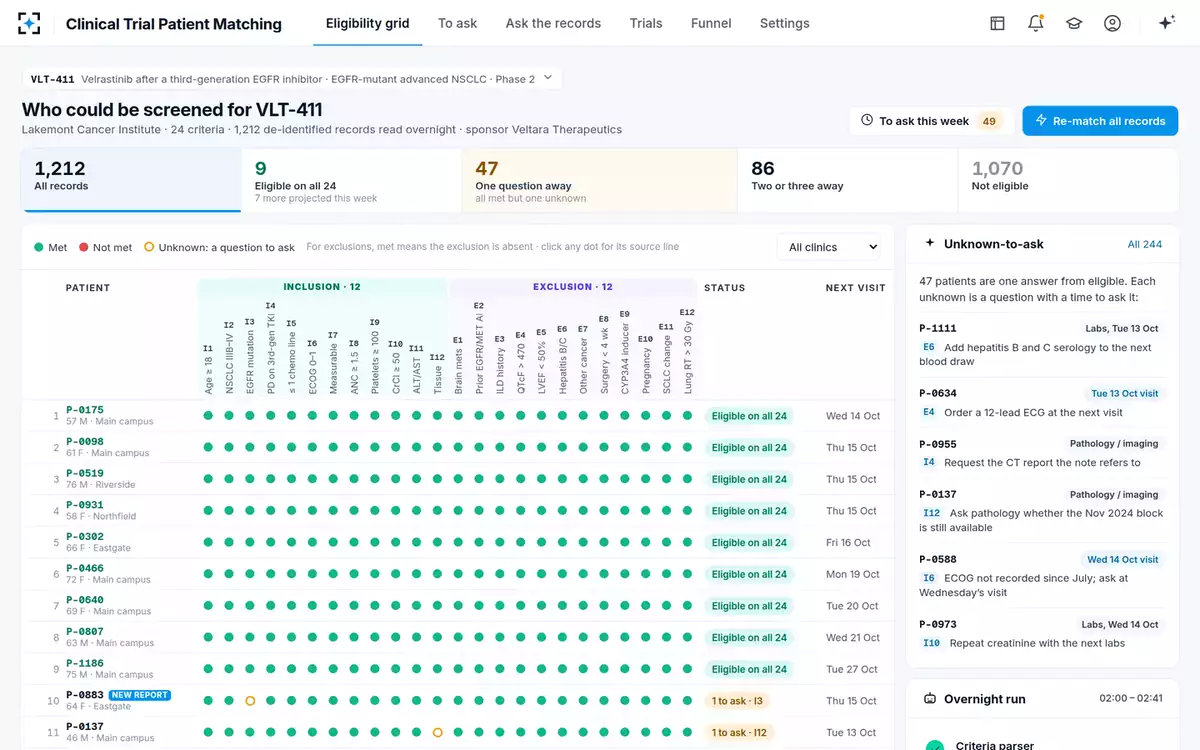Click the To ask this week button
Image resolution: width=1200 pixels, height=750 pixels.
coord(932,121)
